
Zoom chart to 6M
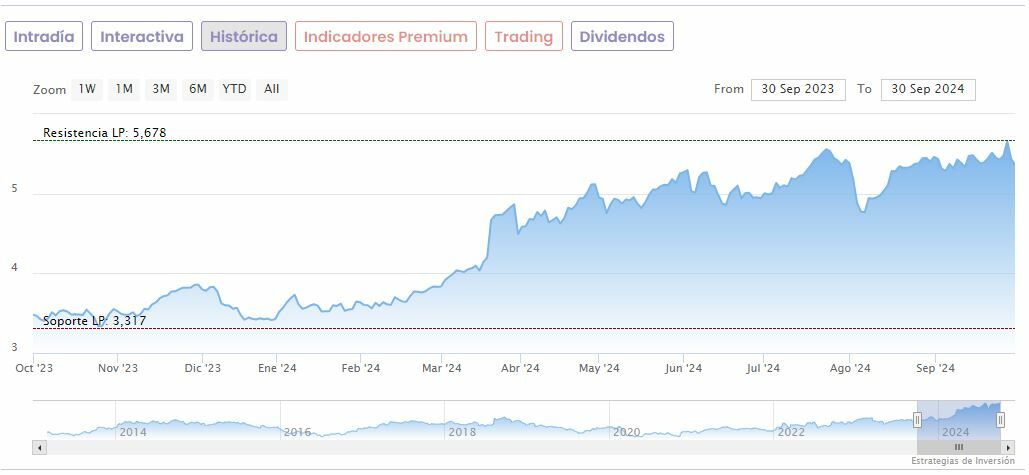(x=198, y=89)
